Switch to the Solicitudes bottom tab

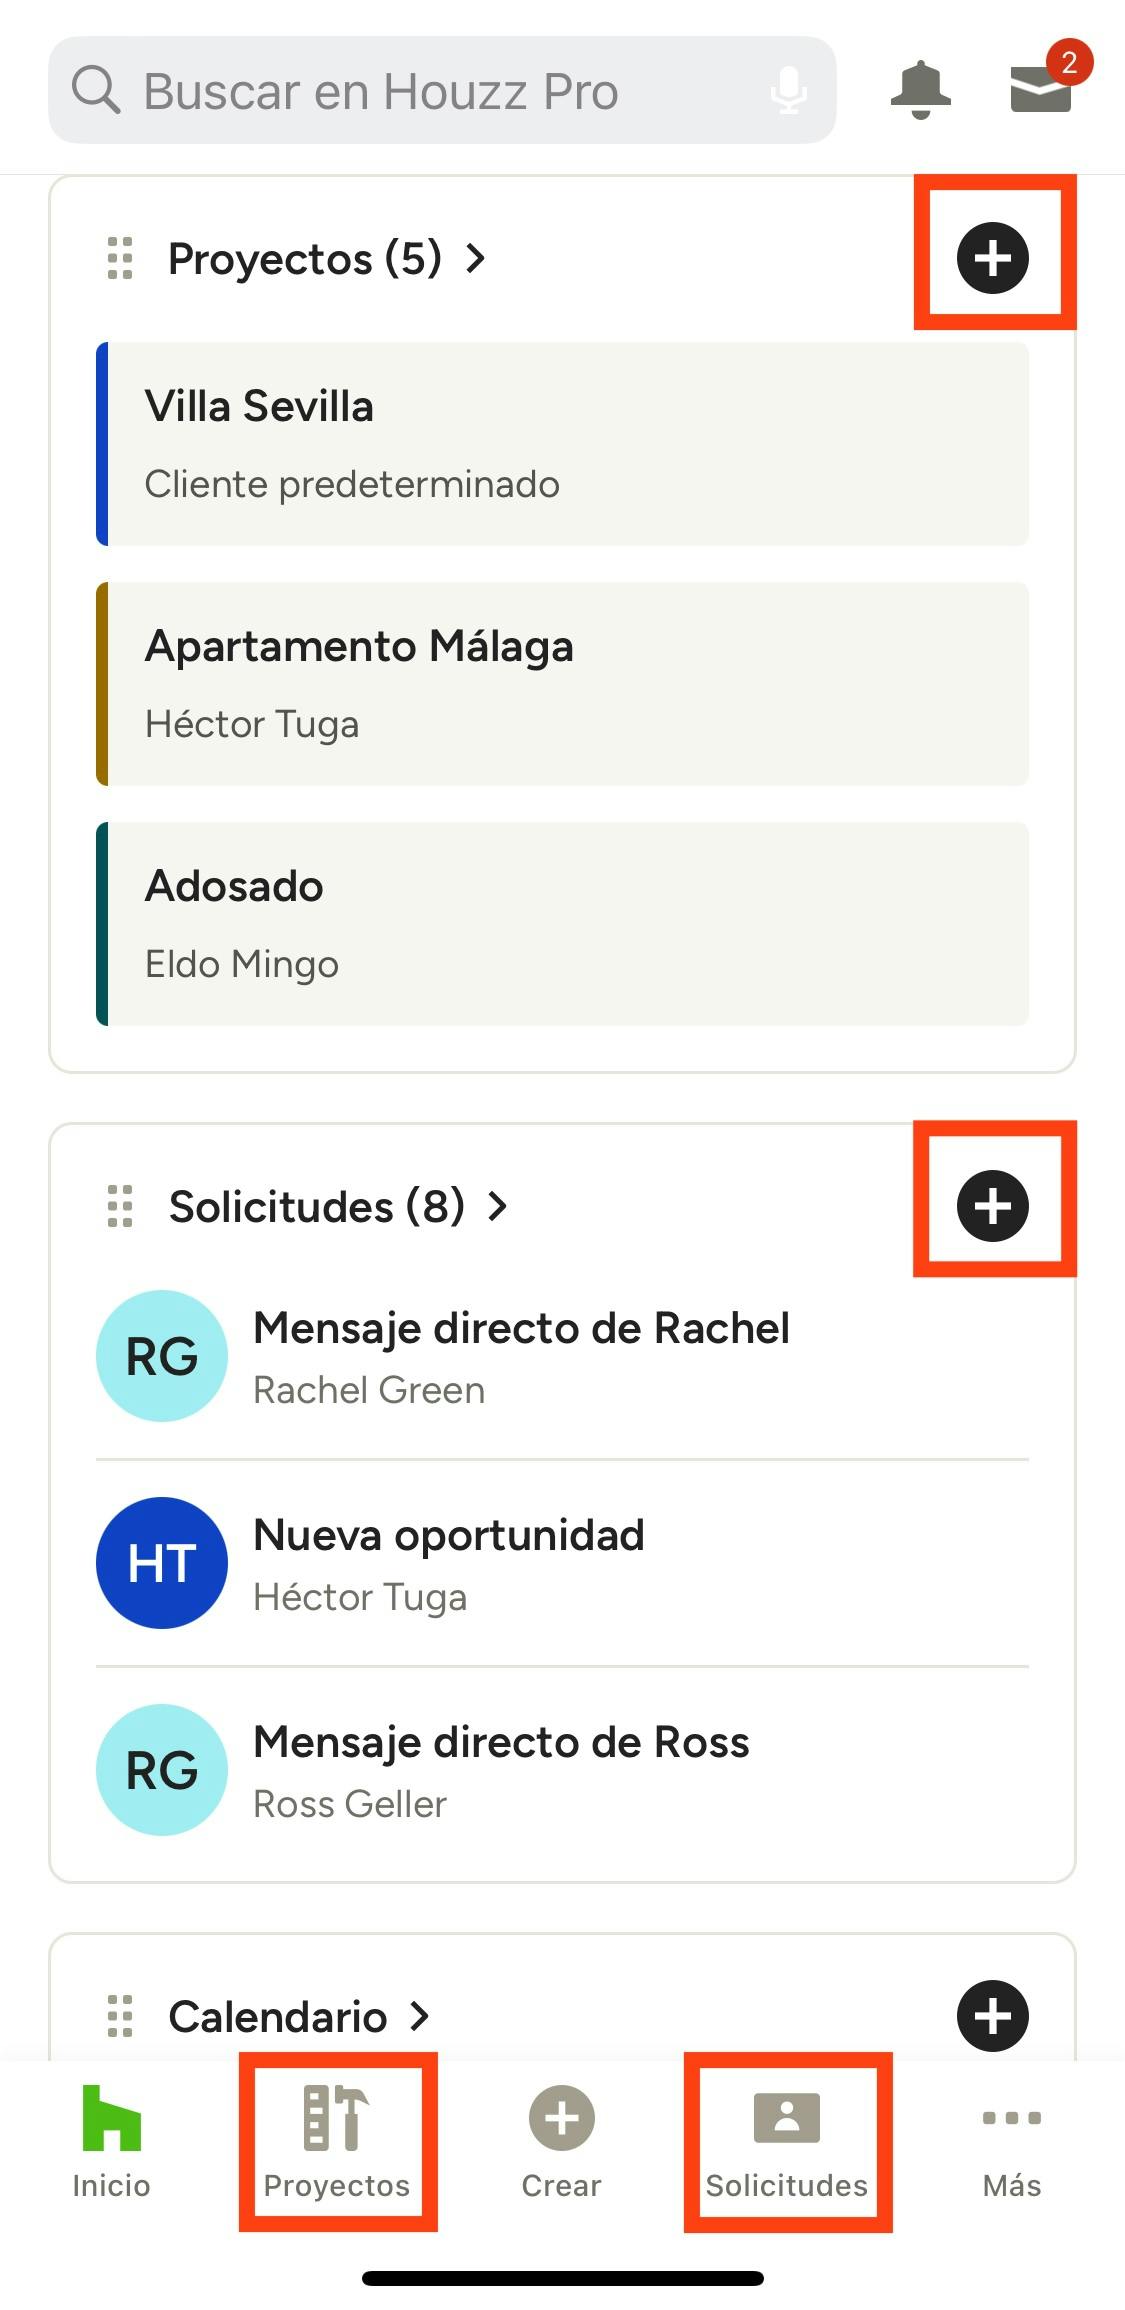tap(787, 2142)
